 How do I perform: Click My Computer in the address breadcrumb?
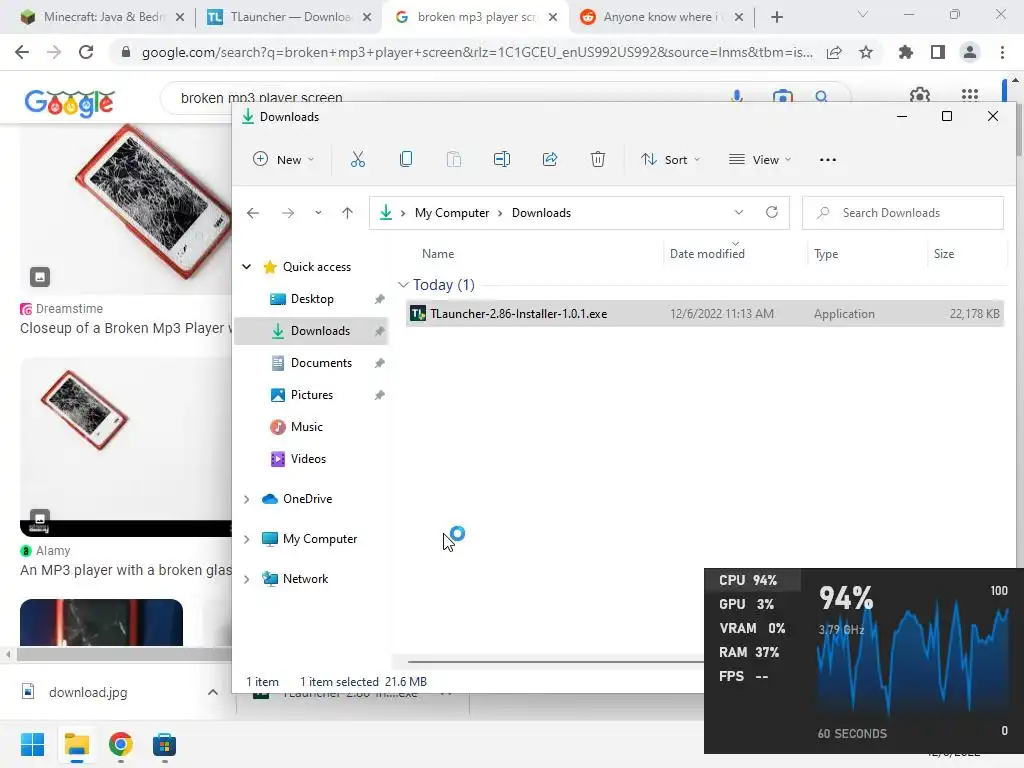[x=452, y=213]
